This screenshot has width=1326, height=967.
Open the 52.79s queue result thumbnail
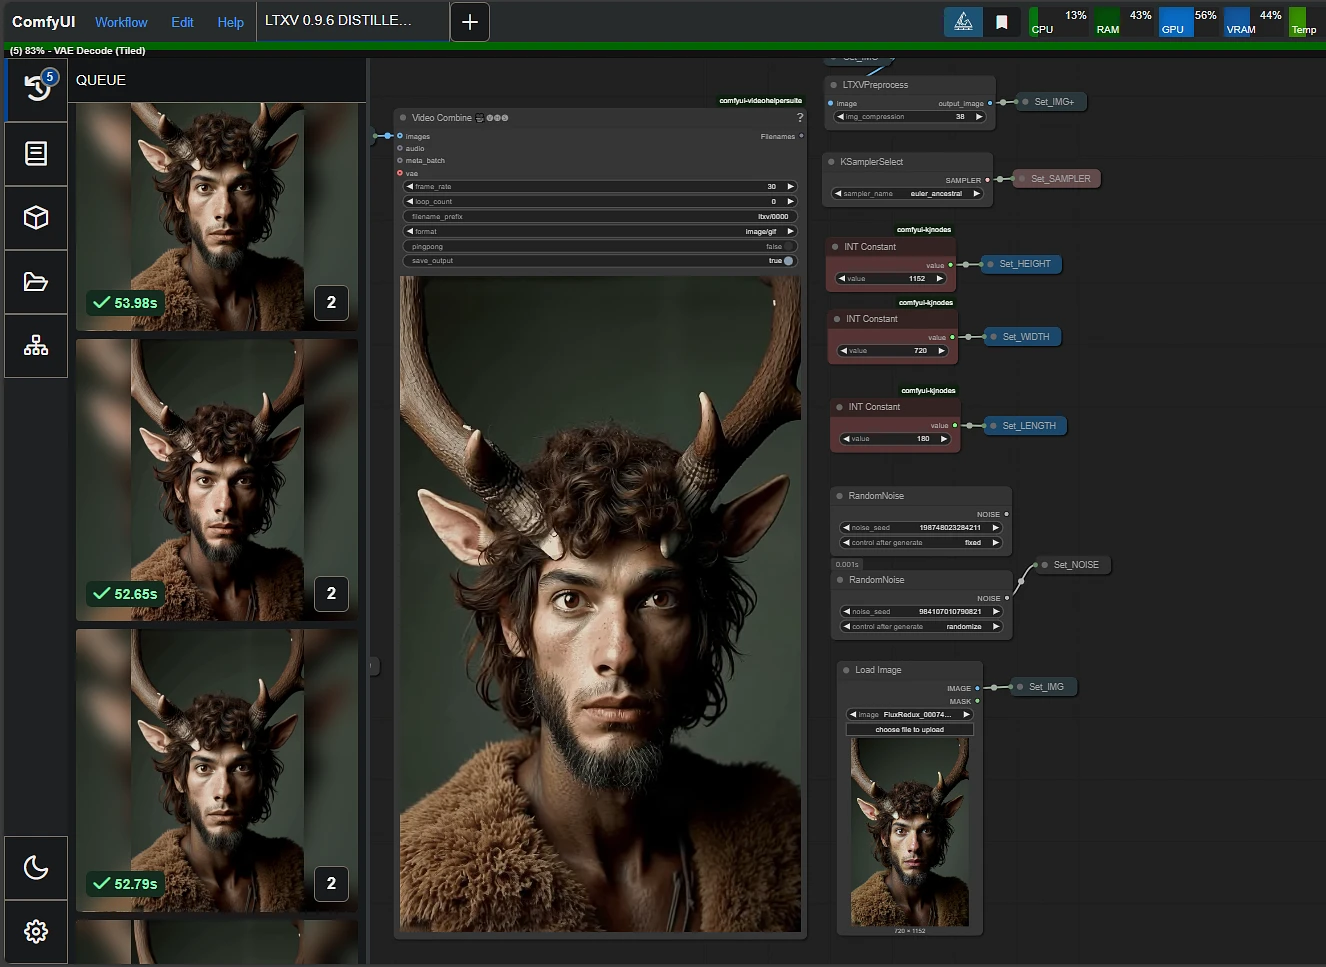(217, 770)
